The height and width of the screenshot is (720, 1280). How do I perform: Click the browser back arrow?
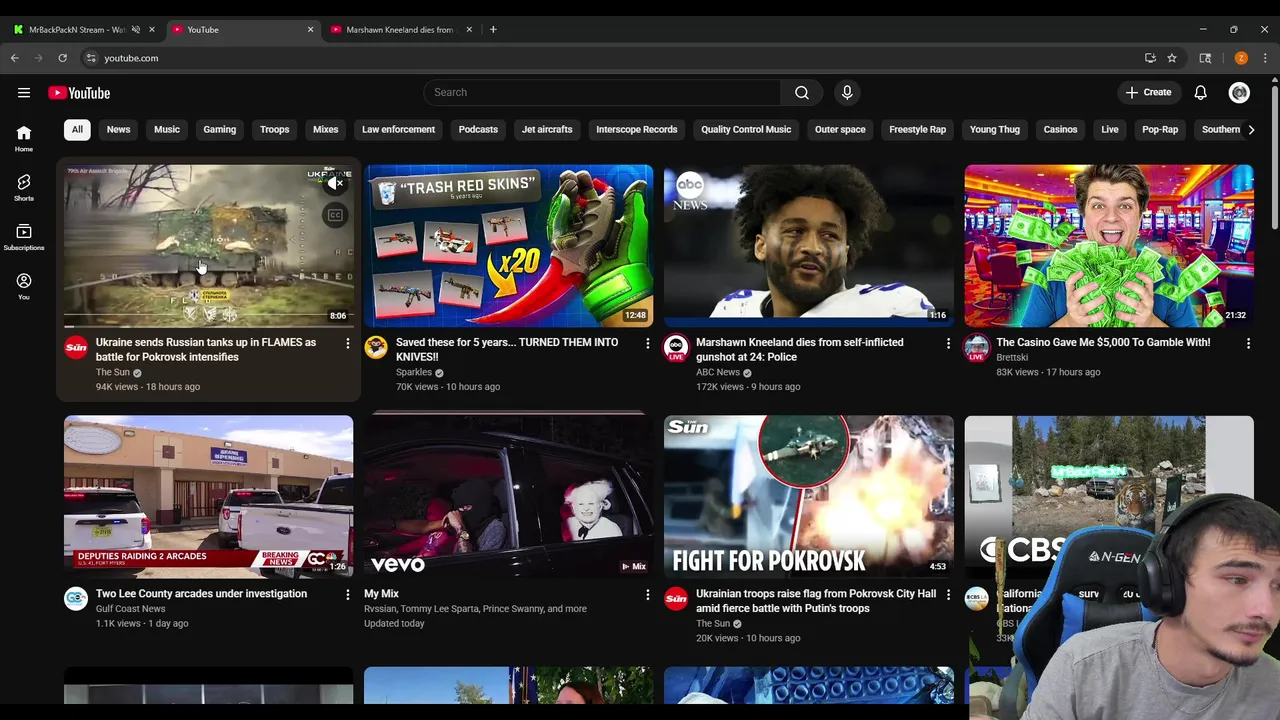[15, 58]
